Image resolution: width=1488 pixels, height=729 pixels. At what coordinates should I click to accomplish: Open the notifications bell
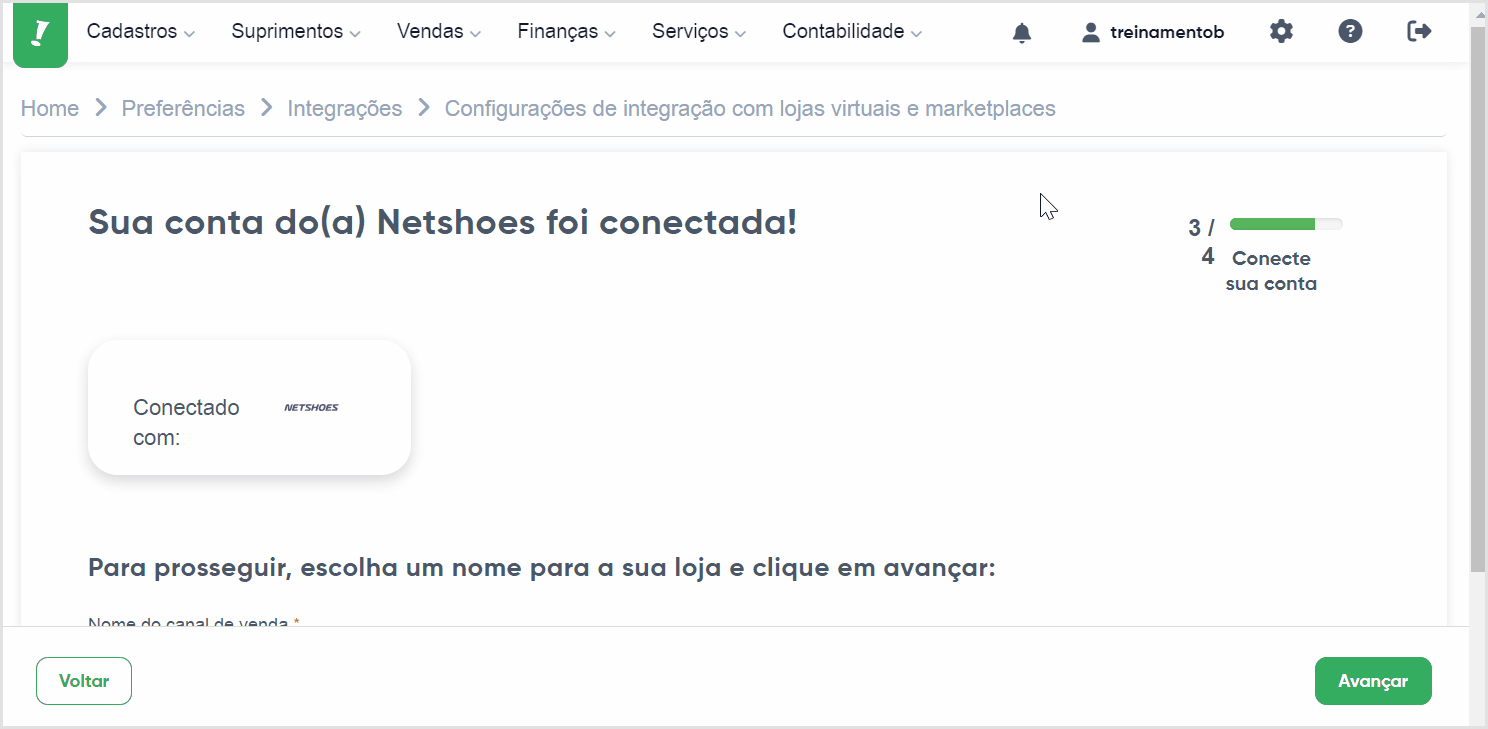pos(1021,33)
